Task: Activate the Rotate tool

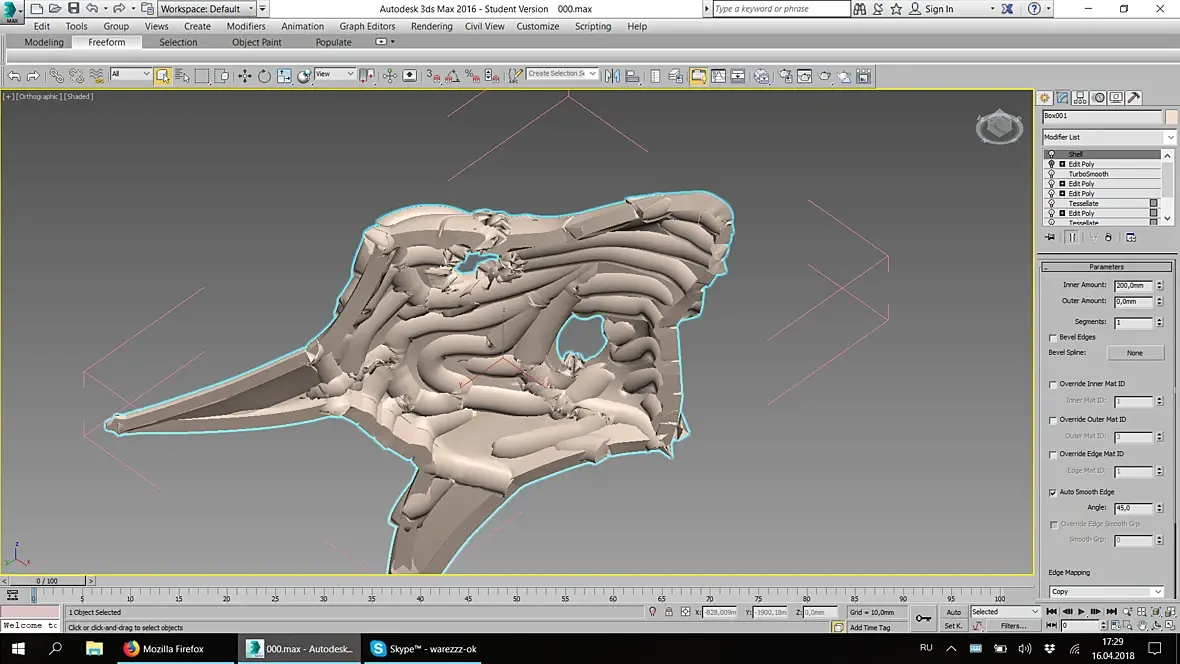Action: click(264, 76)
